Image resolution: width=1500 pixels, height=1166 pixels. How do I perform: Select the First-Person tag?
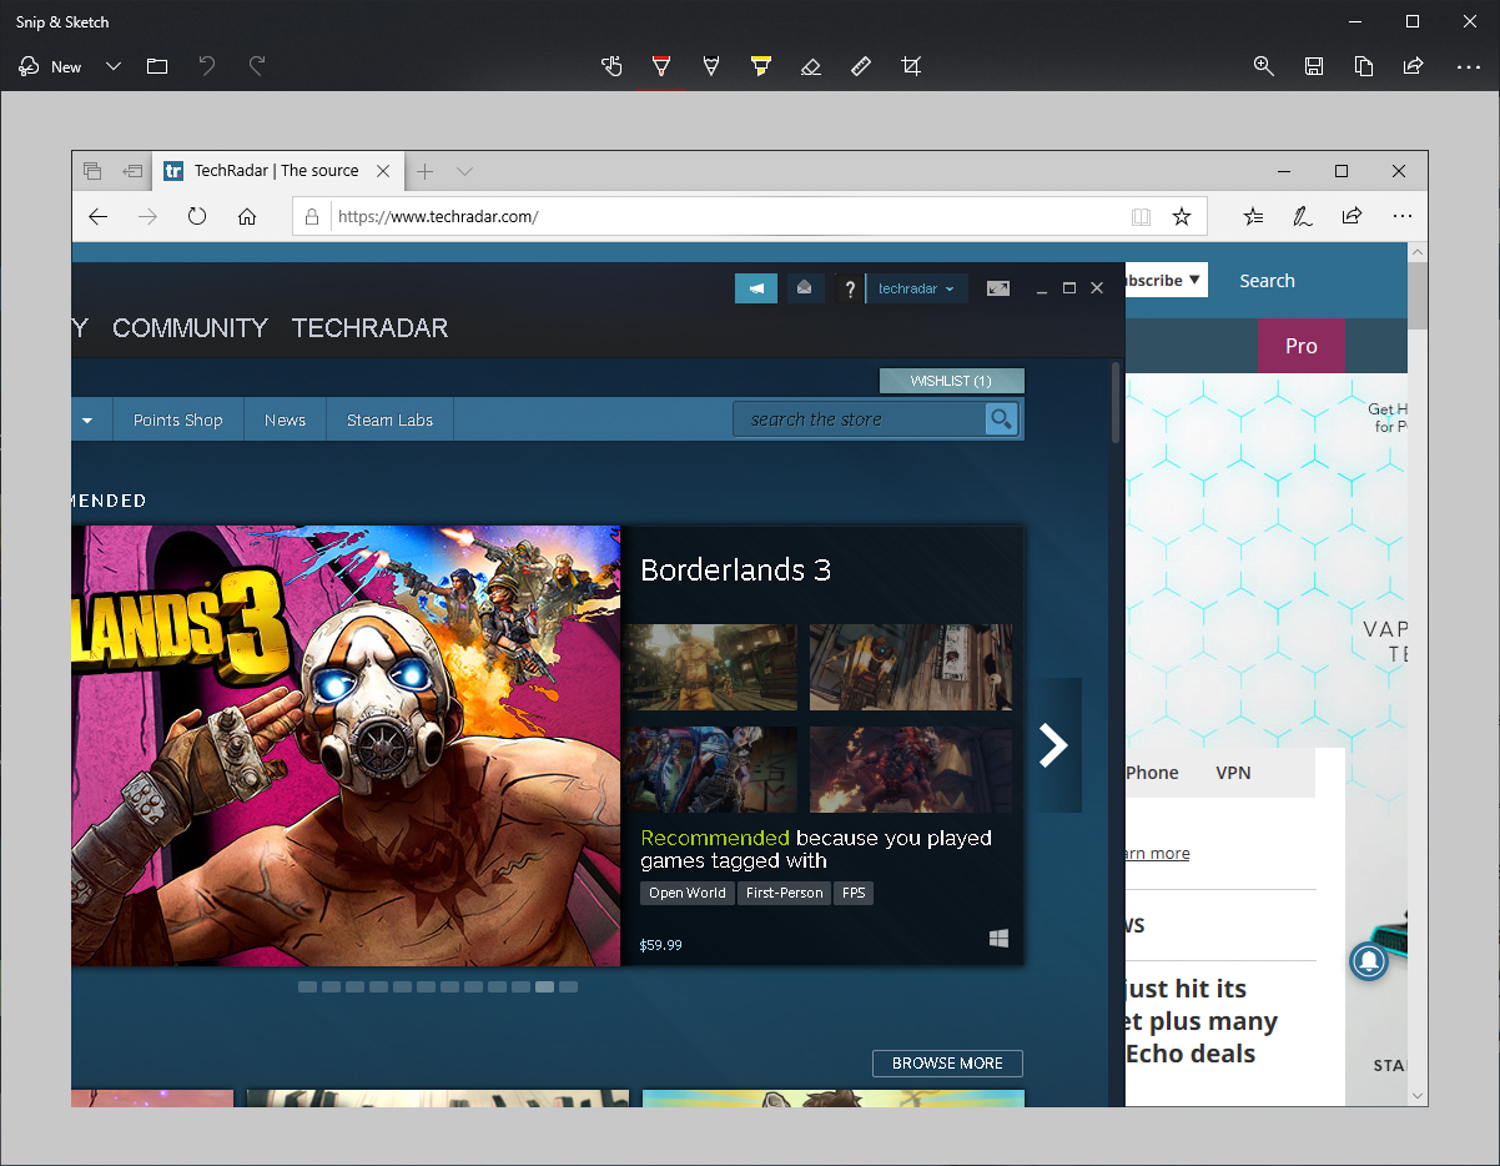pos(784,893)
